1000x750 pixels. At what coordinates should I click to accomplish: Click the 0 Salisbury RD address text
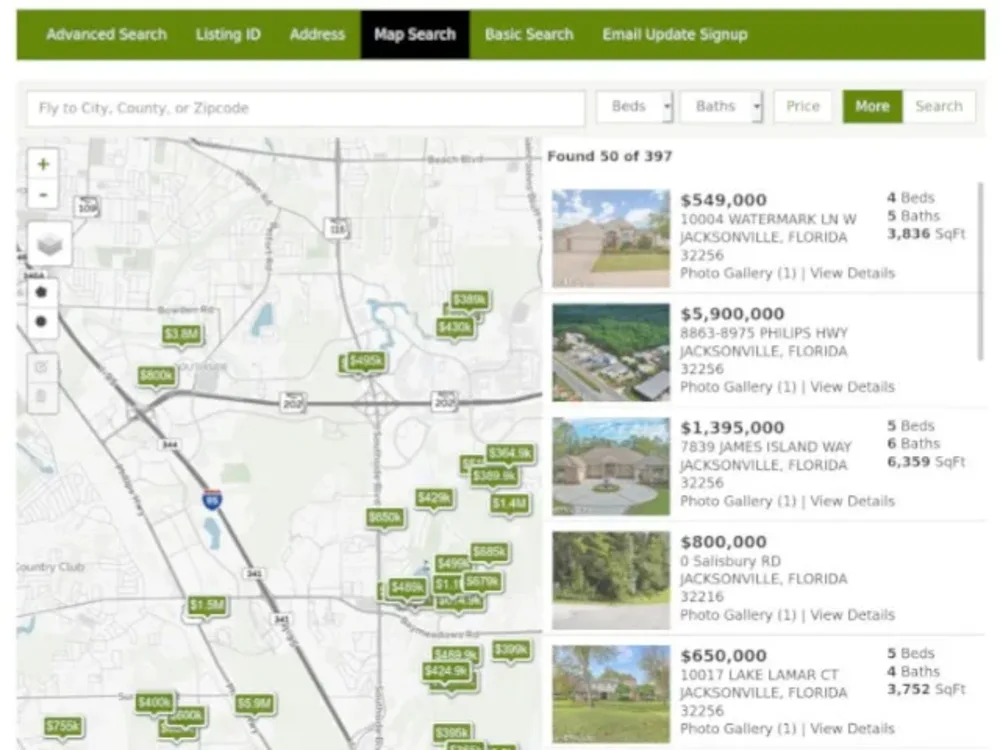[730, 561]
